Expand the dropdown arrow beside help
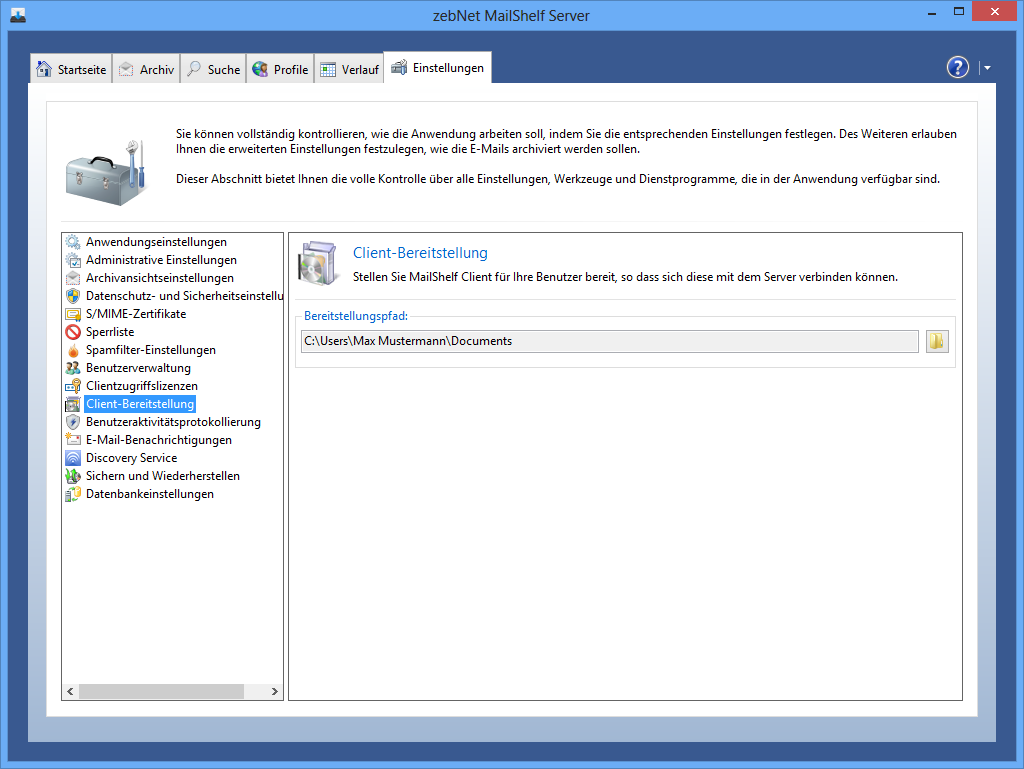The image size is (1024, 769). [987, 68]
